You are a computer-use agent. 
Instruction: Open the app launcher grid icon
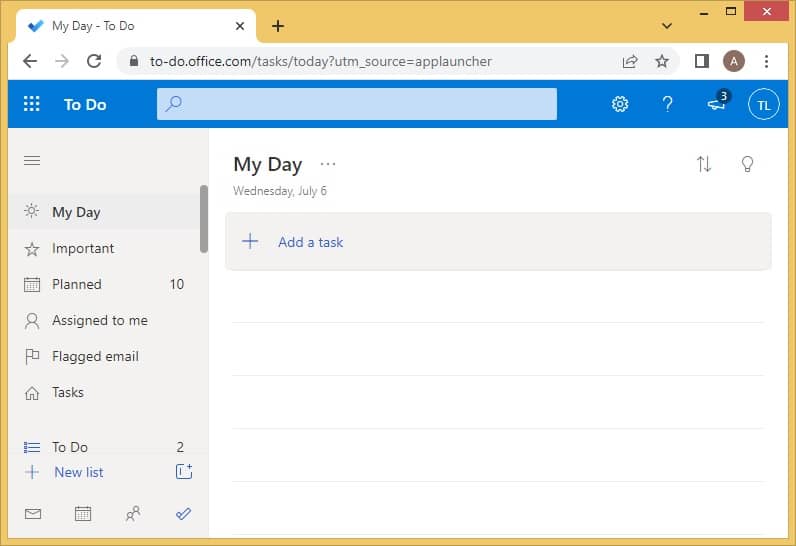[x=31, y=104]
